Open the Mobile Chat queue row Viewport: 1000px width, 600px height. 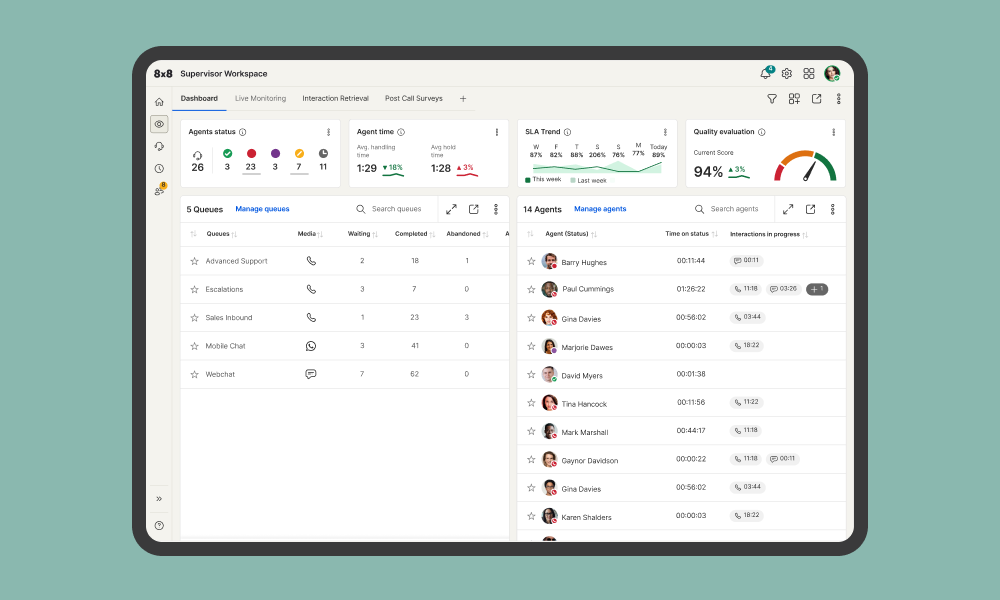point(344,346)
